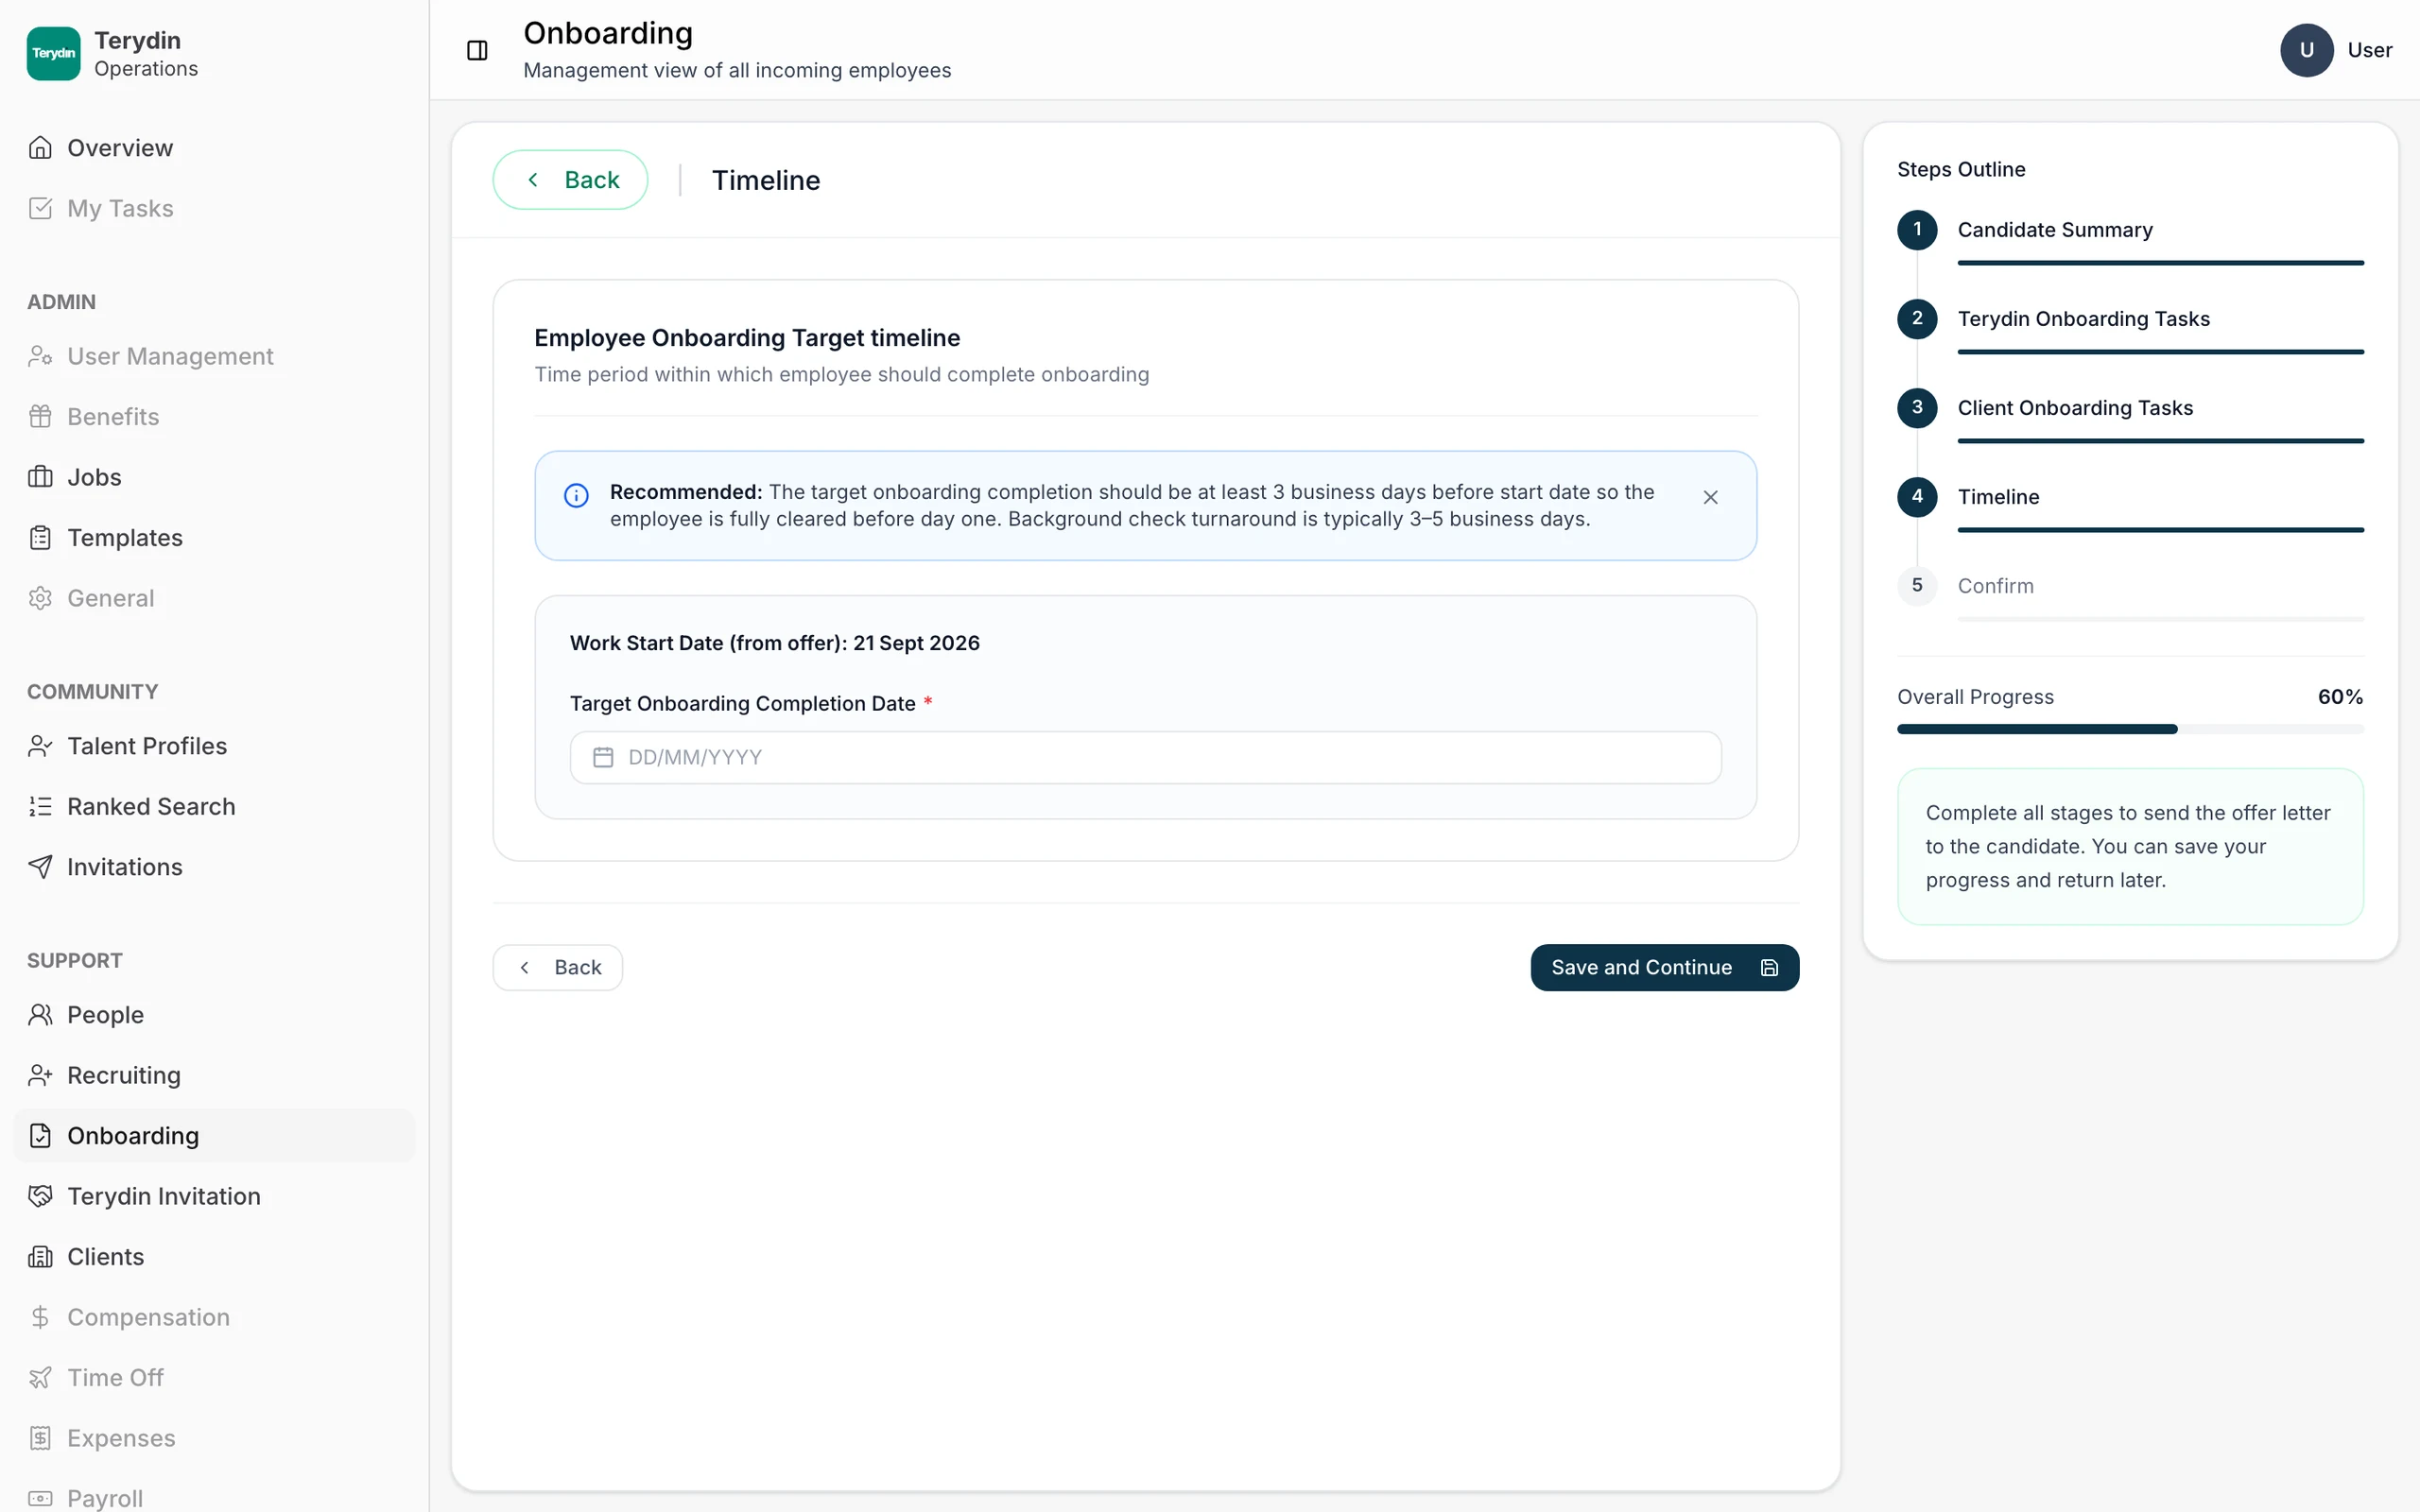Click the Recruiting add-person icon

click(40, 1075)
